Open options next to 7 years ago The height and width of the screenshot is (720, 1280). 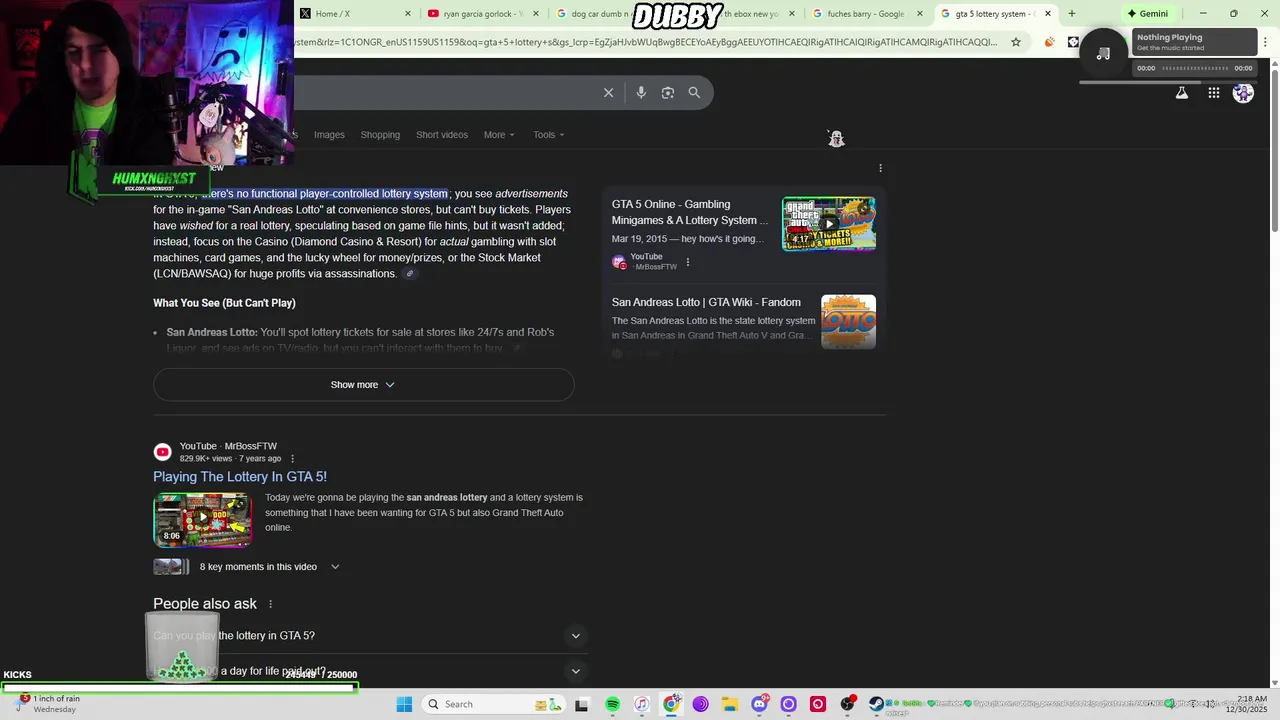point(292,459)
